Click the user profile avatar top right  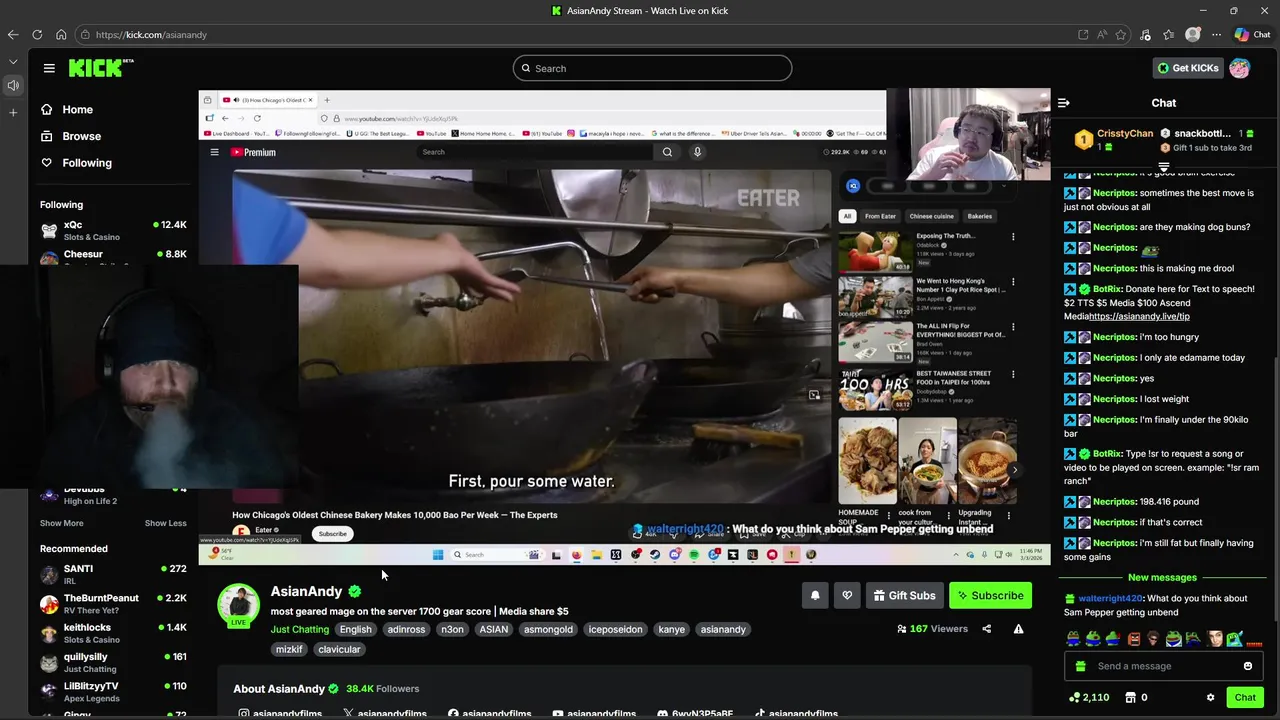click(1240, 68)
